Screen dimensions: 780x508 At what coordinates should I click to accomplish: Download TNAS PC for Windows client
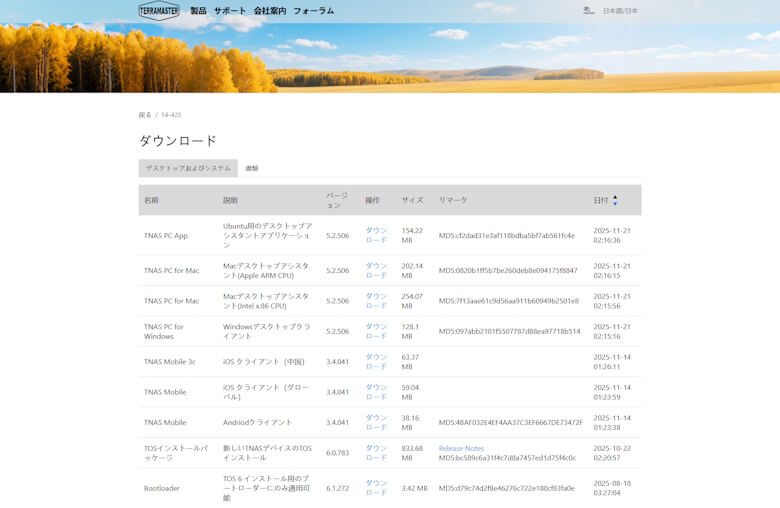[376, 331]
